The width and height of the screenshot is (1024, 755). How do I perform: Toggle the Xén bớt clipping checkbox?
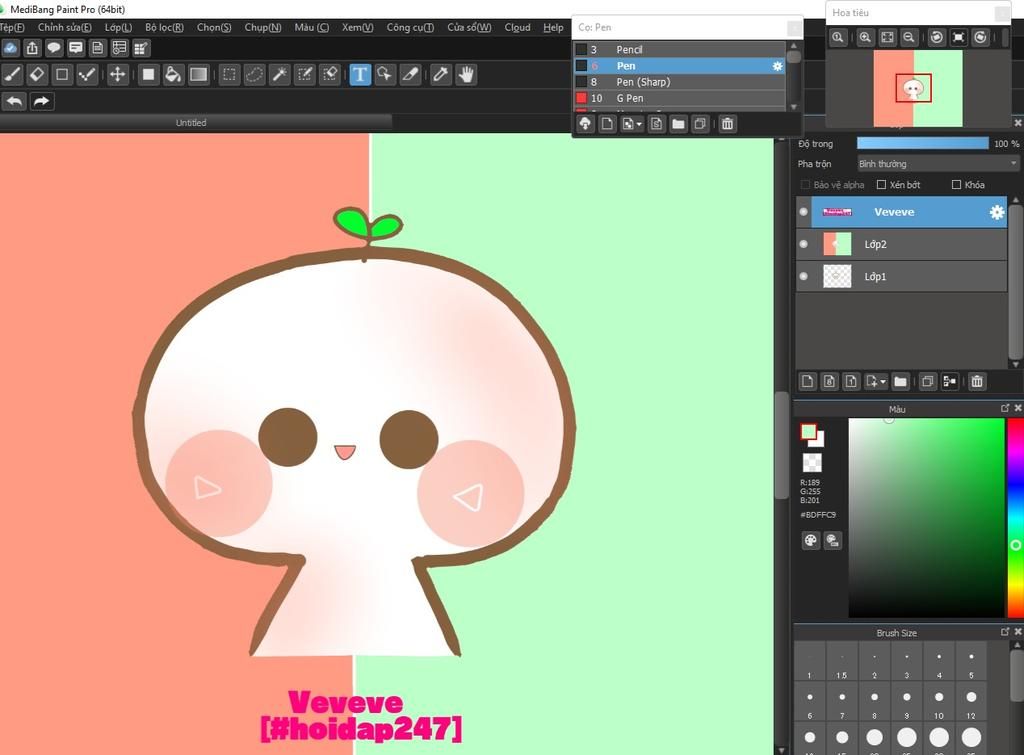881,185
